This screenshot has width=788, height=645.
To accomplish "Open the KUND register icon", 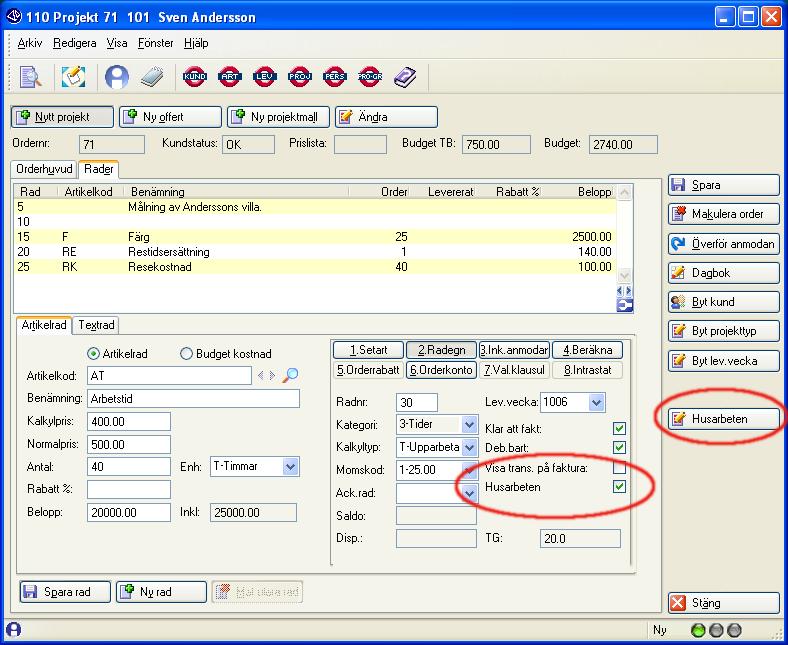I will pos(194,77).
